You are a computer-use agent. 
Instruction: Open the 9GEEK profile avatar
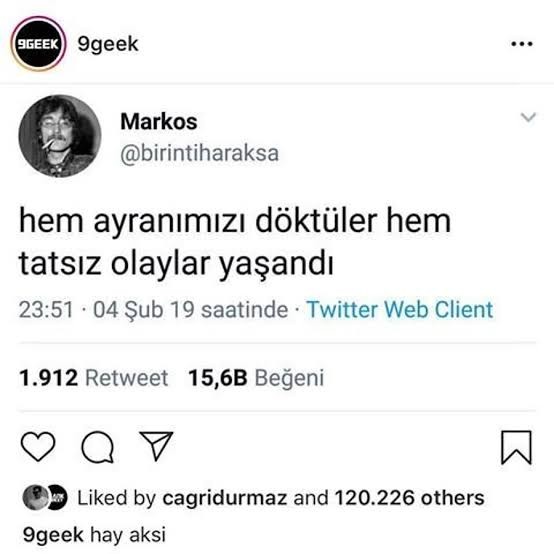(x=38, y=44)
